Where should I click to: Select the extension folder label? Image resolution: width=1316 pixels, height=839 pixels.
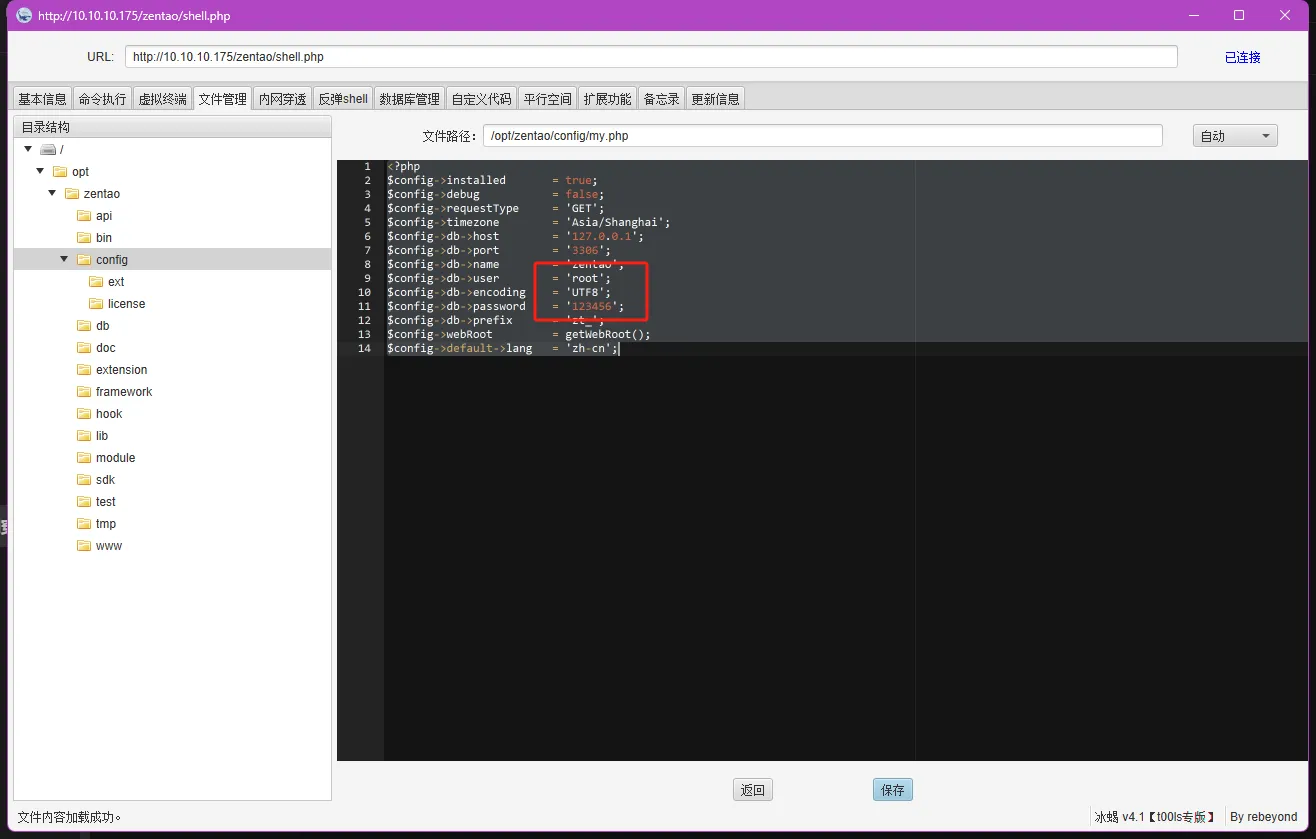(121, 370)
